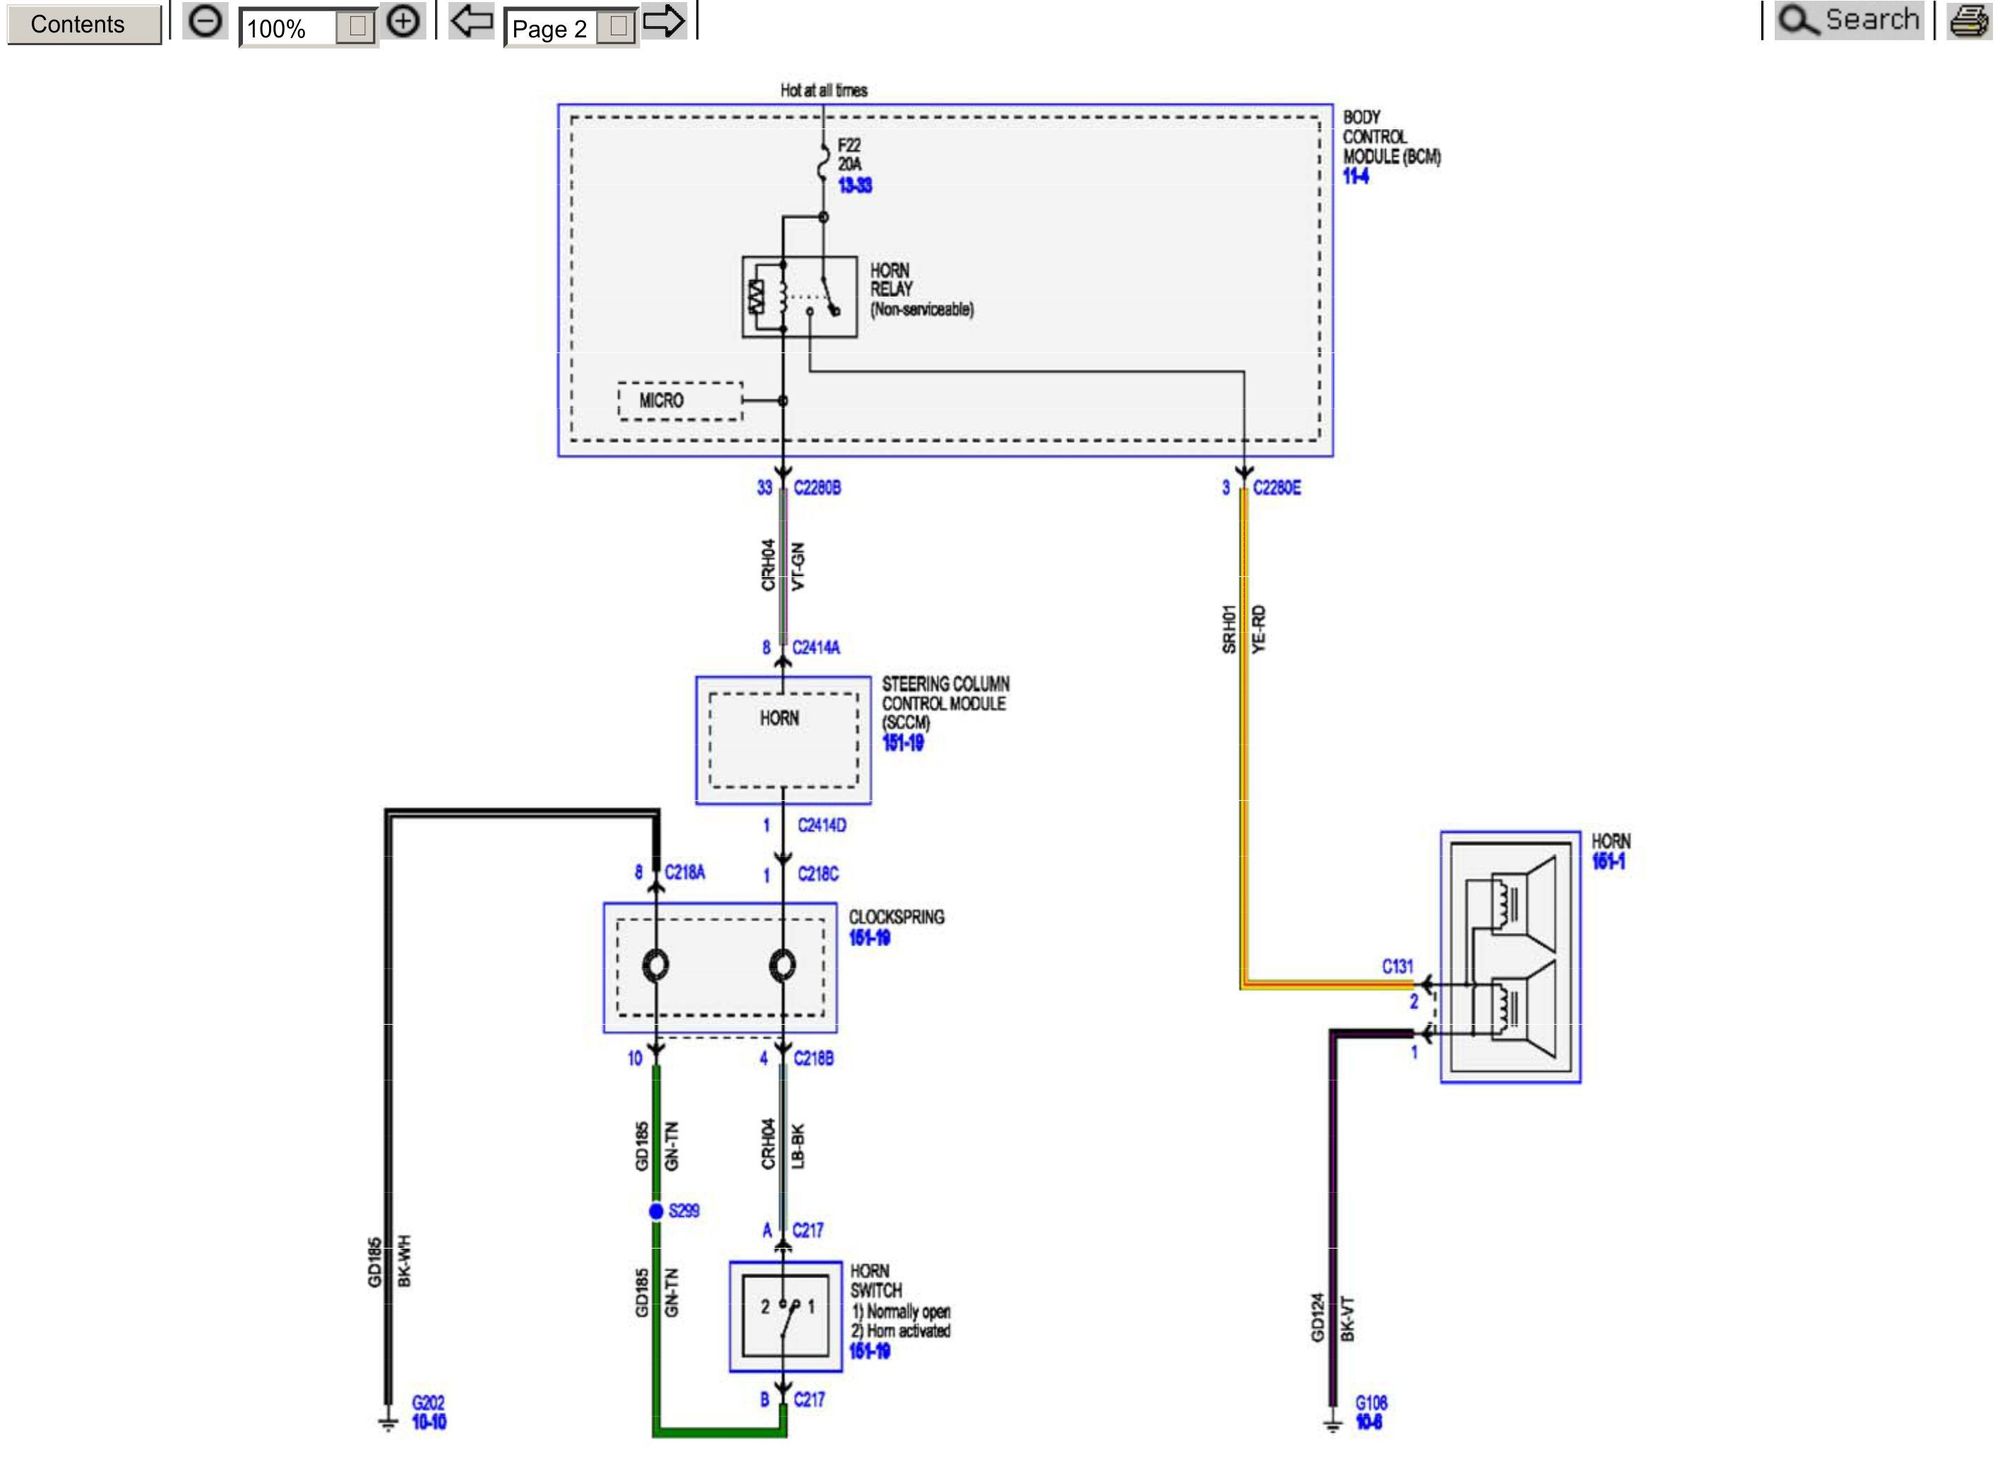The image size is (2000, 1459).
Task: Click the zoom in plus icon
Action: pos(403,21)
